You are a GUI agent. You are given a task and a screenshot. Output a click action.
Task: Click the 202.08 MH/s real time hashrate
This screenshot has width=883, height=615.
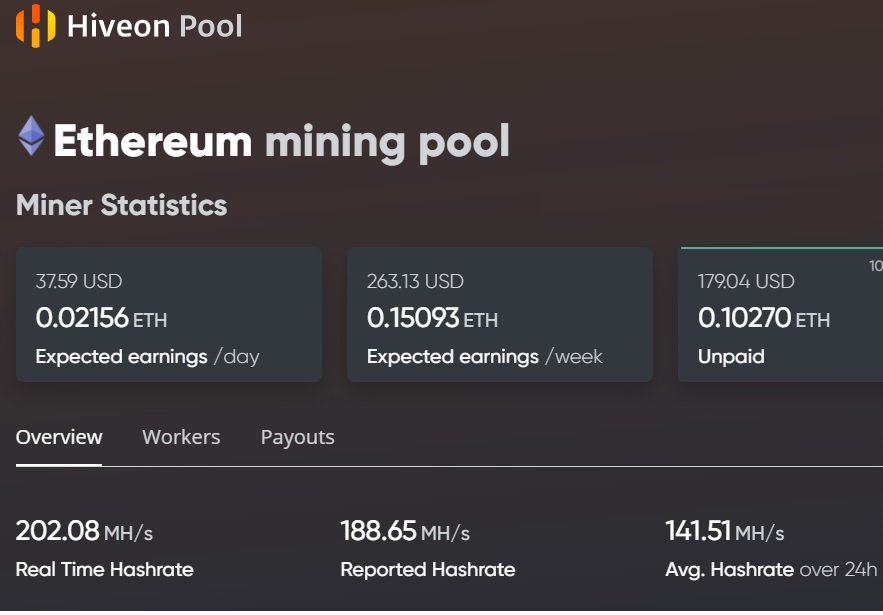(x=84, y=531)
